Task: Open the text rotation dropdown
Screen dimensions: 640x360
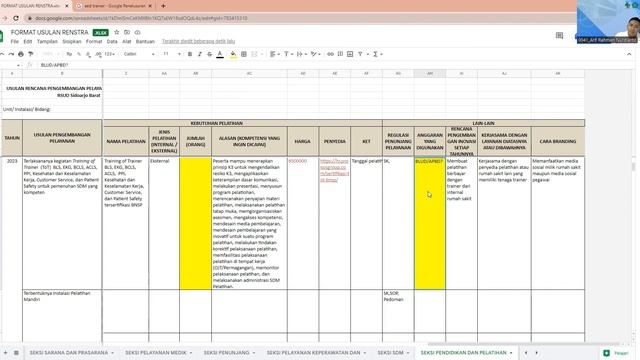Action: tap(315, 54)
